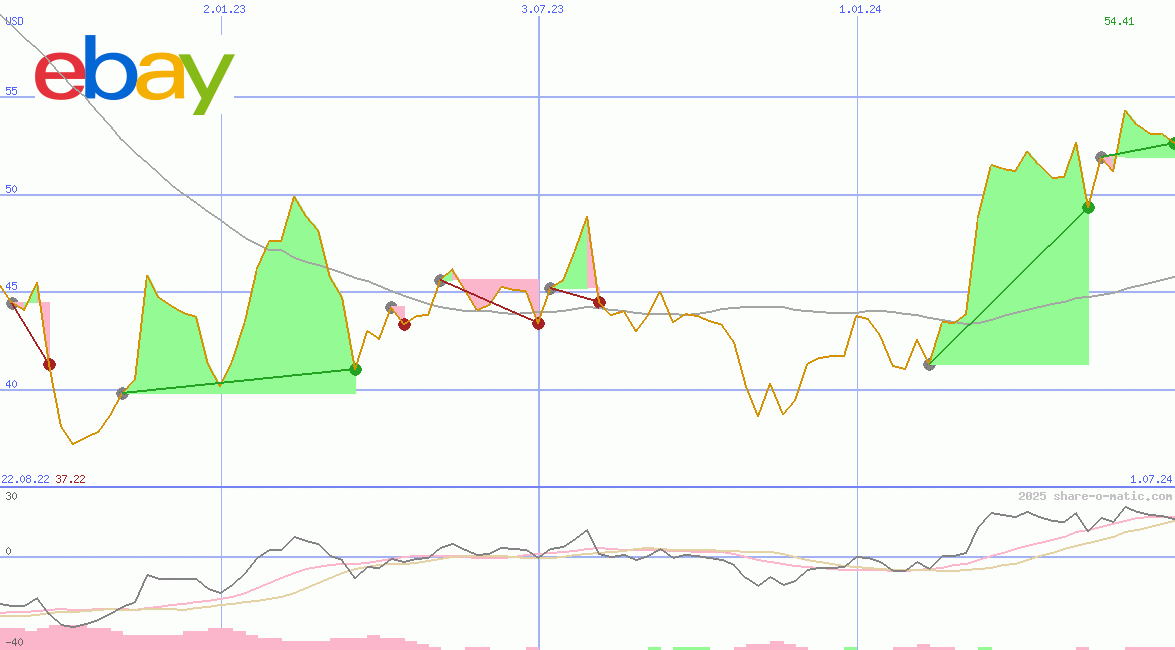This screenshot has height=650, width=1175.
Task: Select the first red exit marker near 41
Action: pos(49,364)
